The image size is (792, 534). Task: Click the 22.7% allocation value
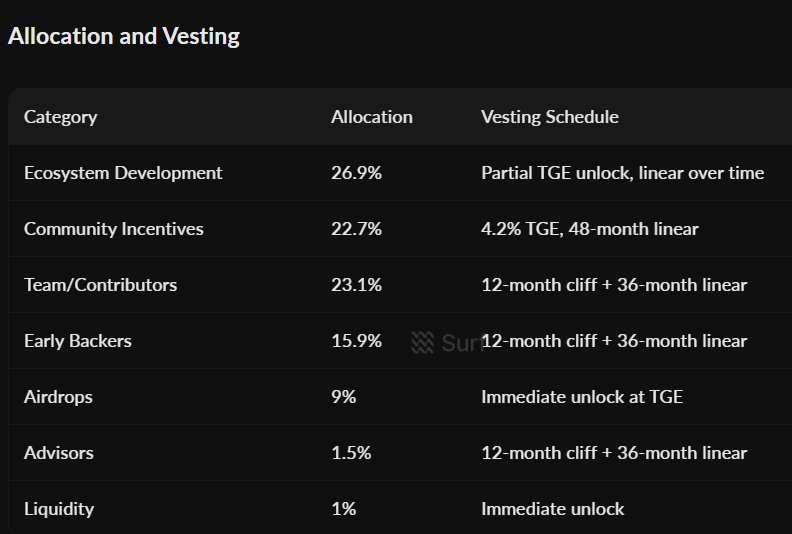point(356,229)
